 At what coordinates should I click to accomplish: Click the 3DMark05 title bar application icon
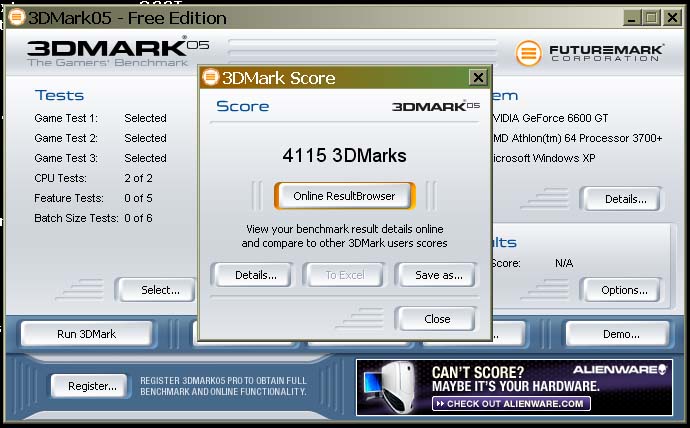(16, 18)
